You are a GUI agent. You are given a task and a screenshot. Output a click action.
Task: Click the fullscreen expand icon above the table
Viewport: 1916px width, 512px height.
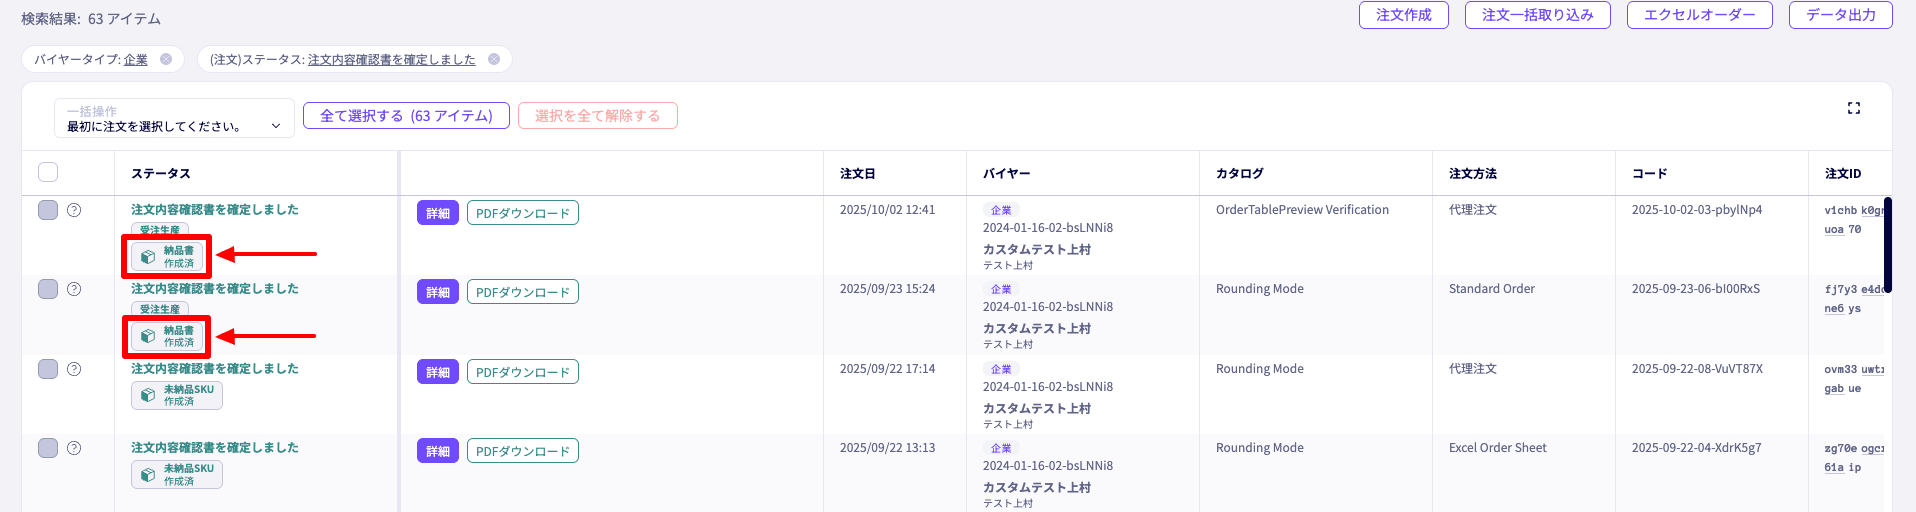pyautogui.click(x=1853, y=108)
